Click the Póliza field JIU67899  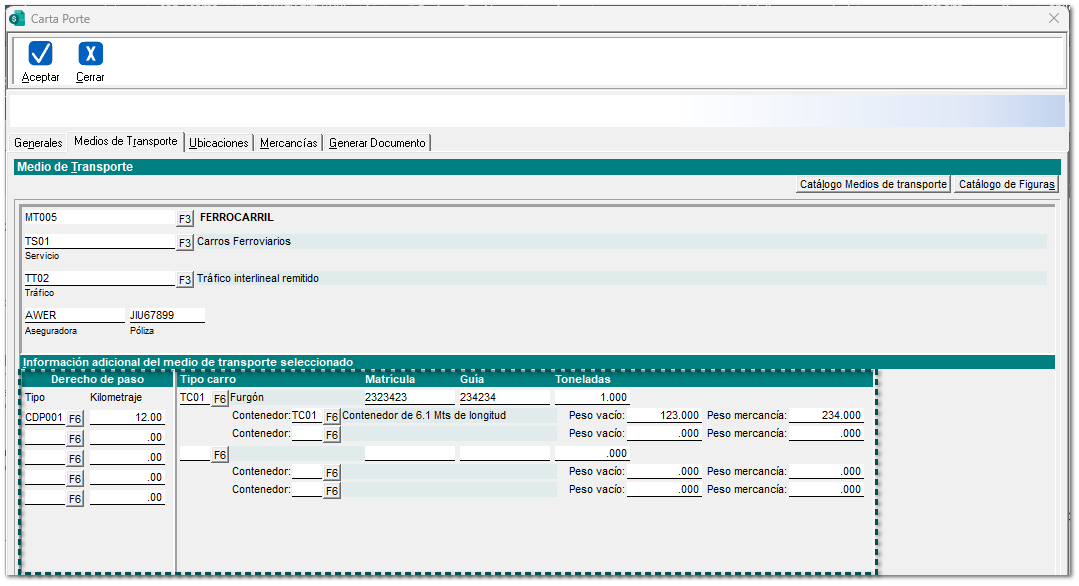(165, 316)
